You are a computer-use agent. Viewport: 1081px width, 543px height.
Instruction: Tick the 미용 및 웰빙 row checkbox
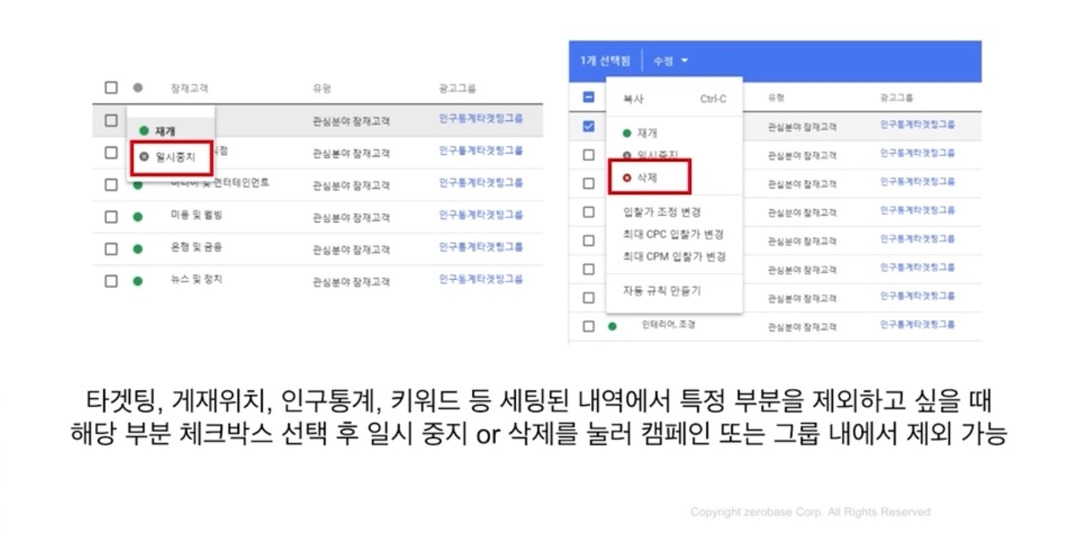click(111, 216)
